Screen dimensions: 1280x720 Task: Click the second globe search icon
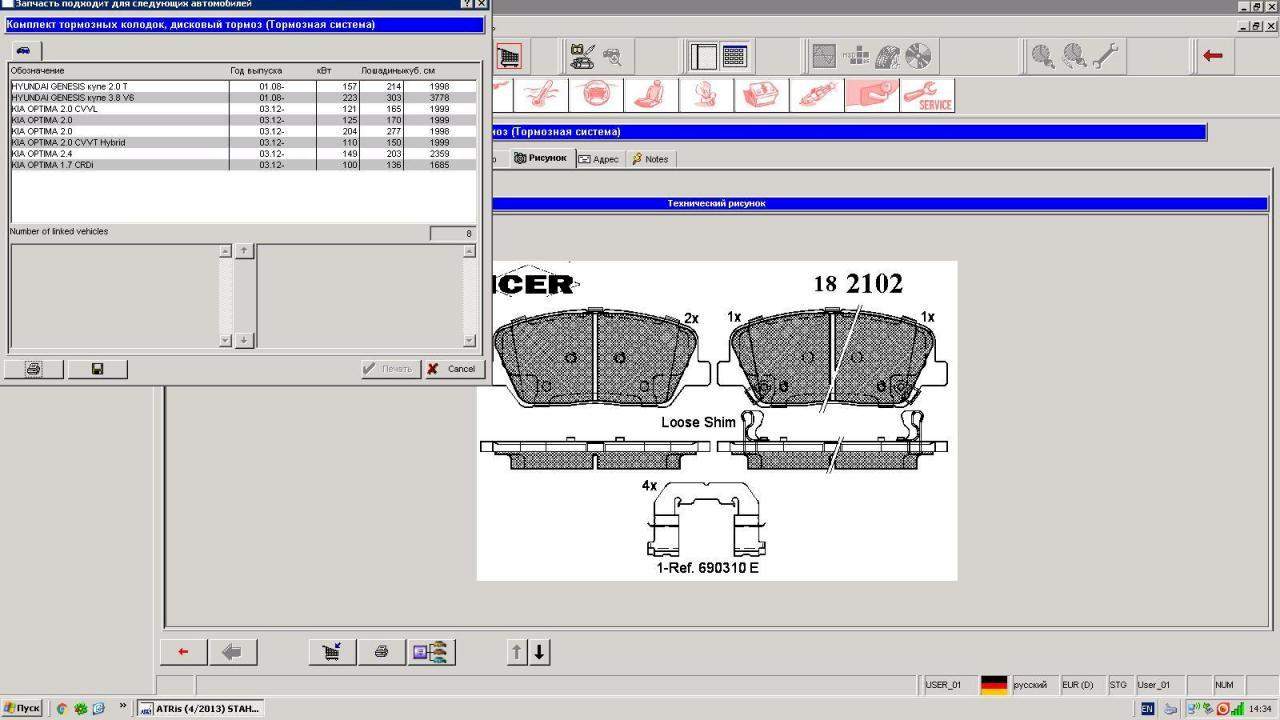pos(1074,56)
